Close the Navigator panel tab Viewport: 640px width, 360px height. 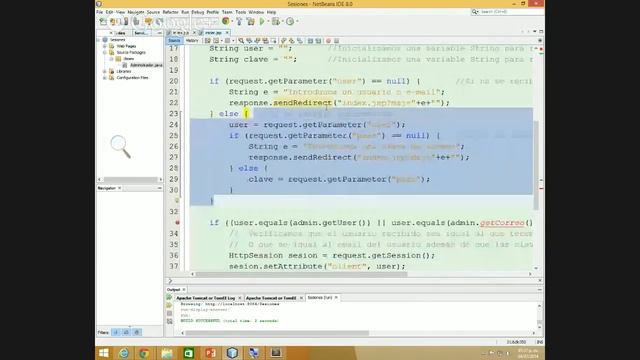pos(120,188)
